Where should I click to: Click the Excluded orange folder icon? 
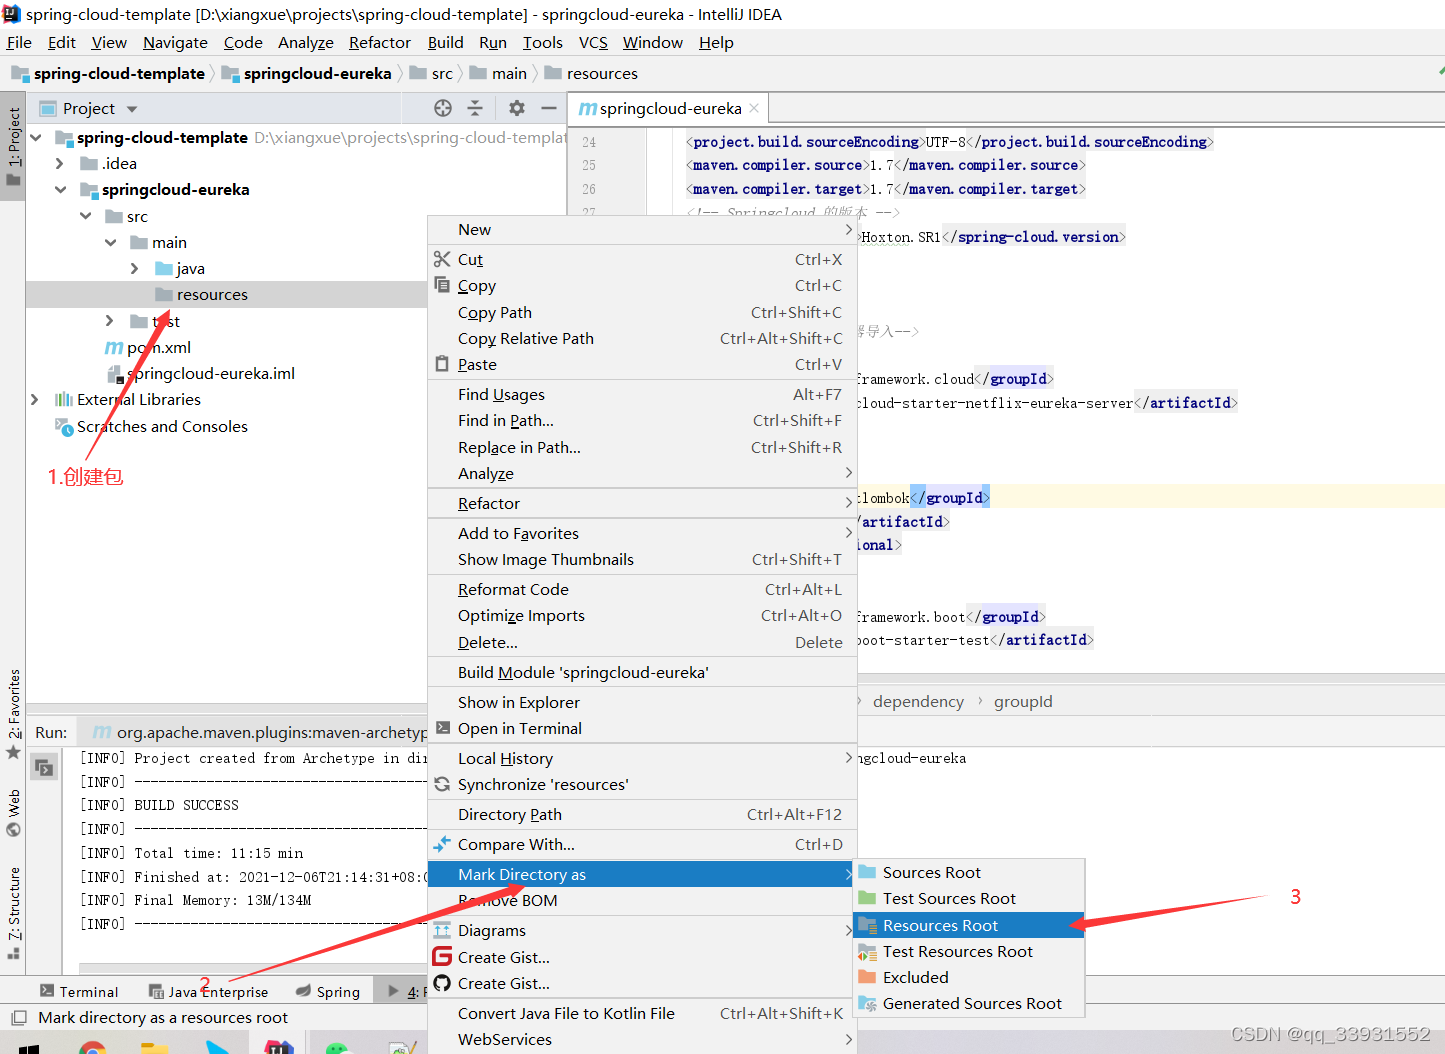(867, 977)
